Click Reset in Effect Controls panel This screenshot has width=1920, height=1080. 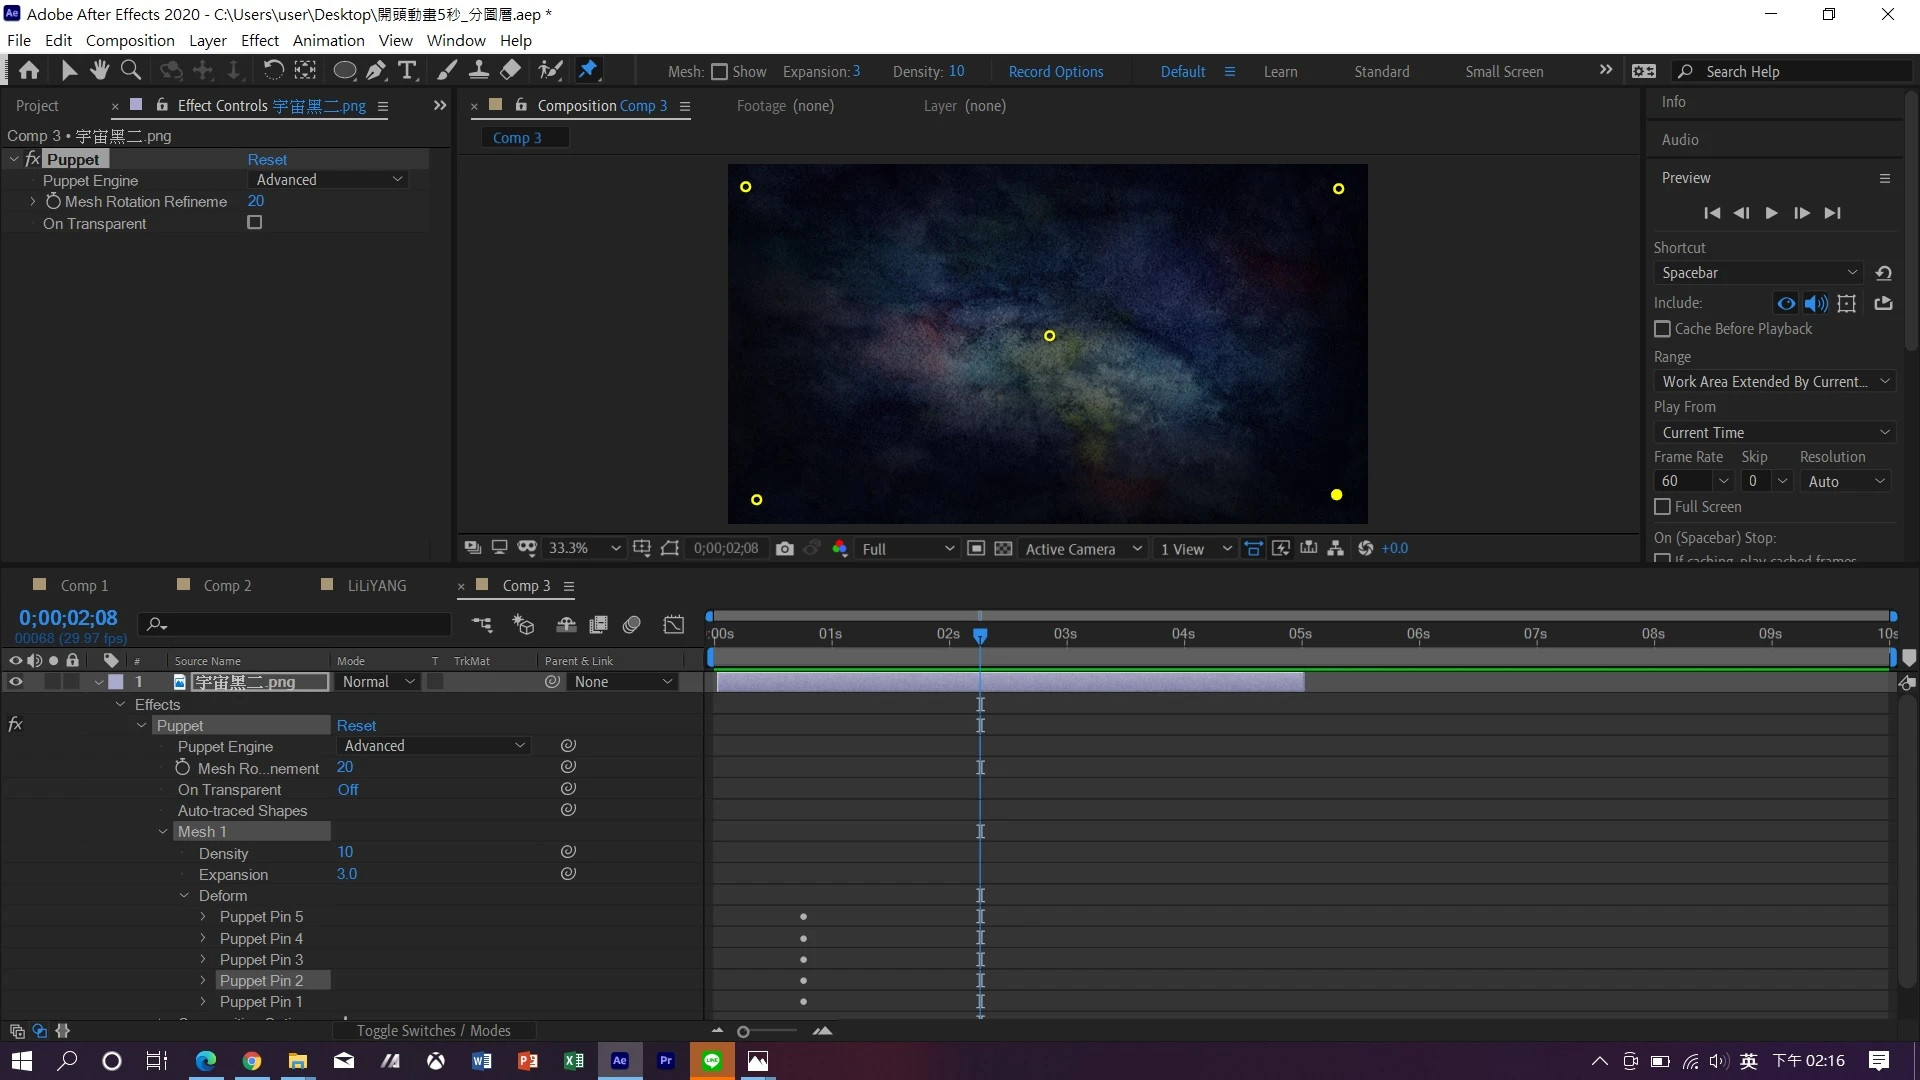click(267, 160)
